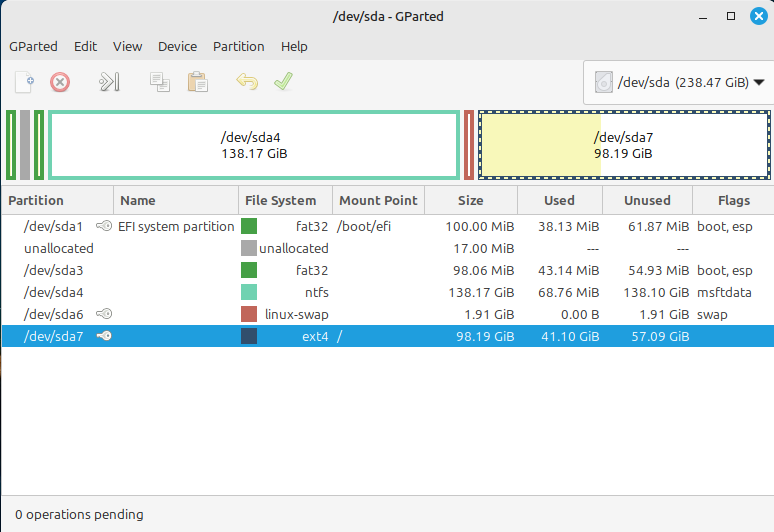Viewport: 774px width, 532px height.
Task: Select the /dev/sda3 partition row
Action: [x=387, y=270]
